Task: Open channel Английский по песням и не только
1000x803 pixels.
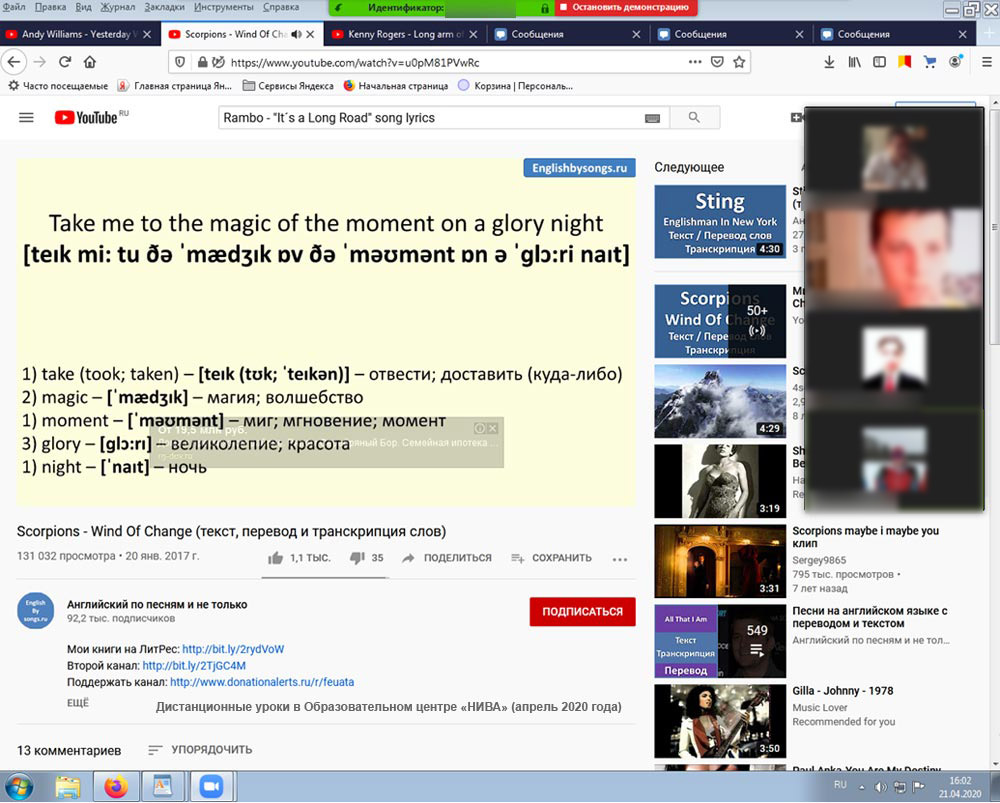Action: pyautogui.click(x=157, y=605)
